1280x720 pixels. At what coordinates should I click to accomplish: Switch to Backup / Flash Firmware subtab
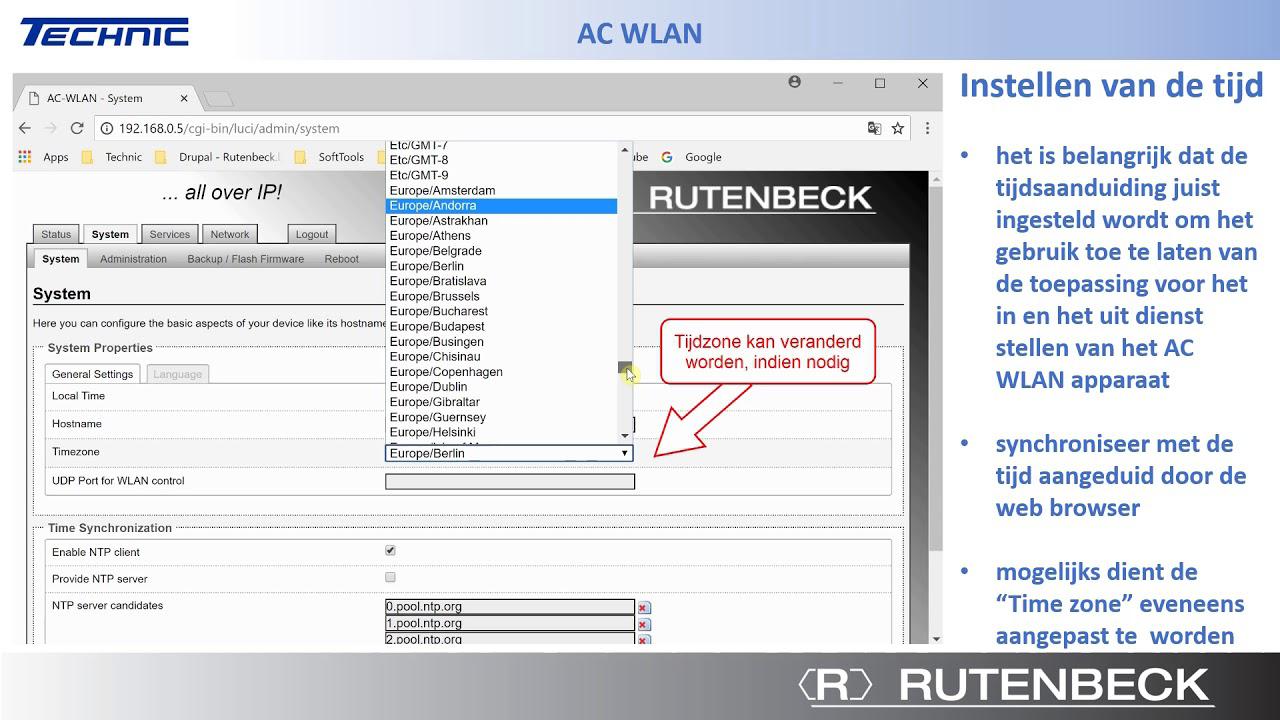(x=245, y=259)
